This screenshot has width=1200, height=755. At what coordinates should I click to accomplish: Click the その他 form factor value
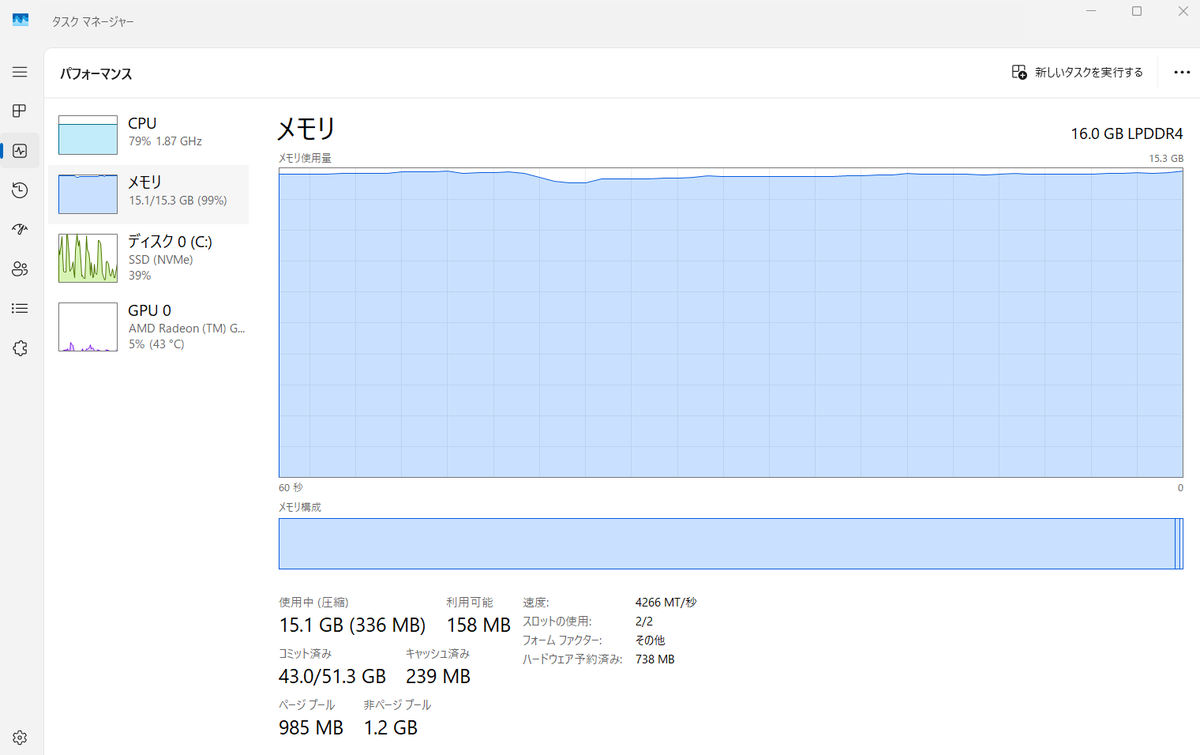pyautogui.click(x=650, y=640)
